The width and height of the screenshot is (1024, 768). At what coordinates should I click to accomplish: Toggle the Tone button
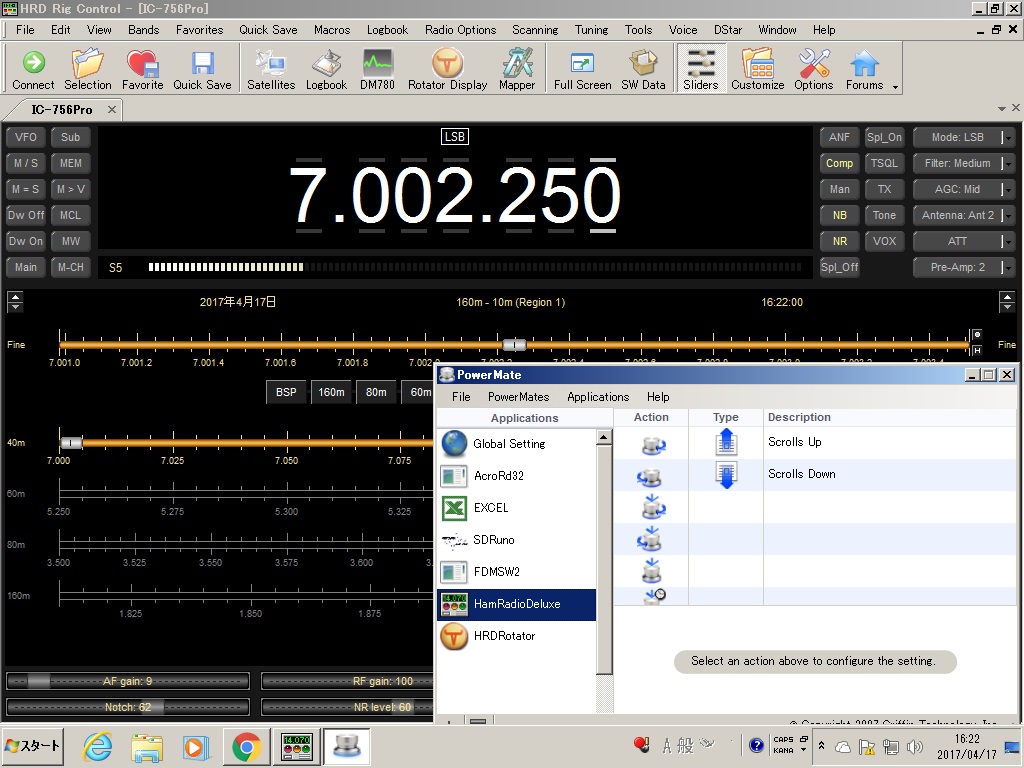click(884, 216)
